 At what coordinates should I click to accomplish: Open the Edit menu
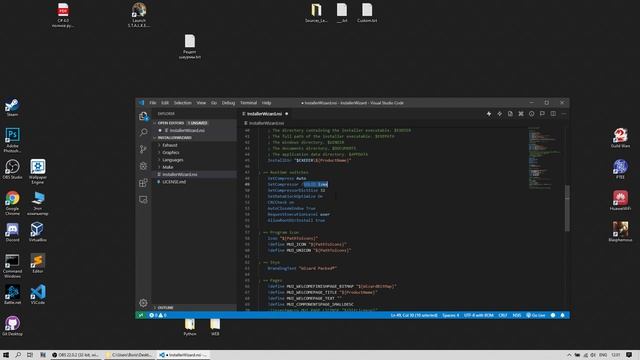[165, 103]
